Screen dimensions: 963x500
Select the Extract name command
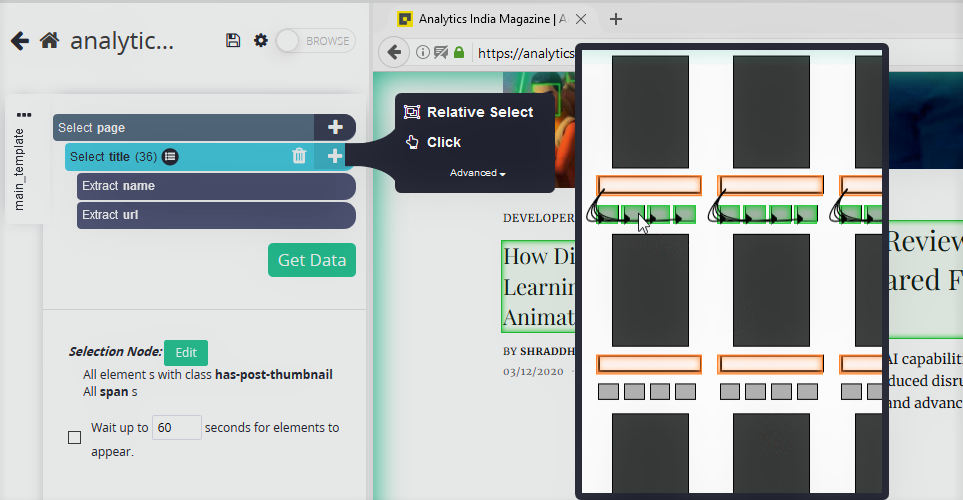[x=216, y=186]
